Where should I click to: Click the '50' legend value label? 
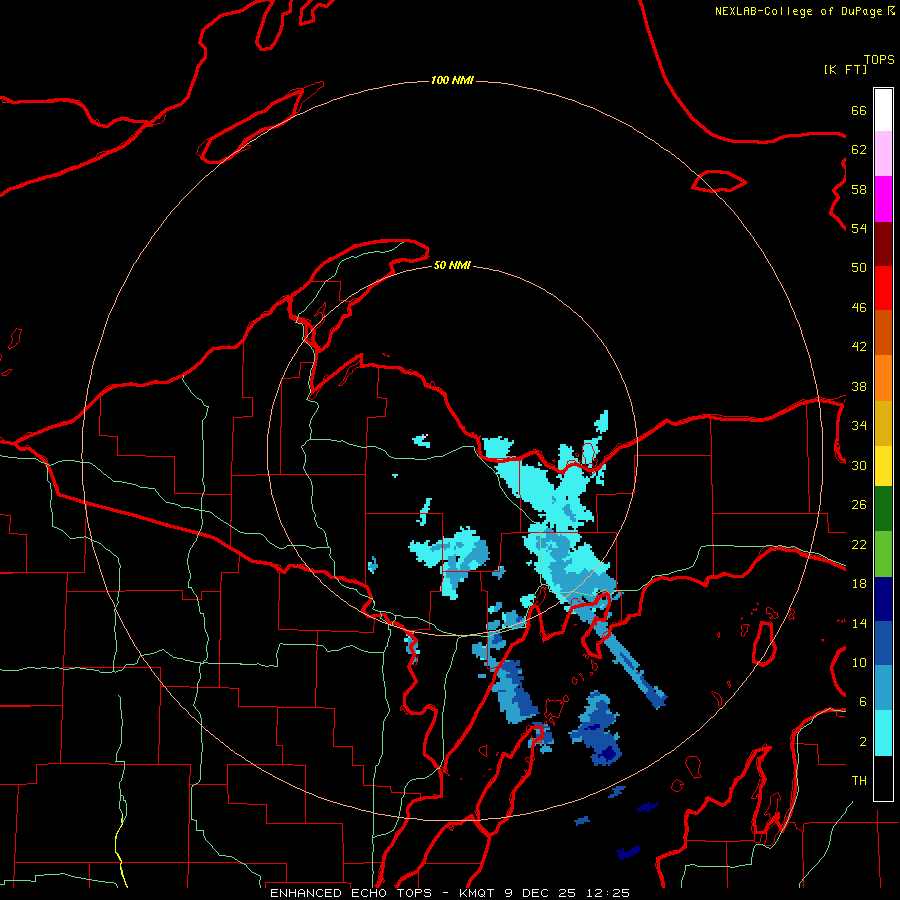pyautogui.click(x=859, y=268)
